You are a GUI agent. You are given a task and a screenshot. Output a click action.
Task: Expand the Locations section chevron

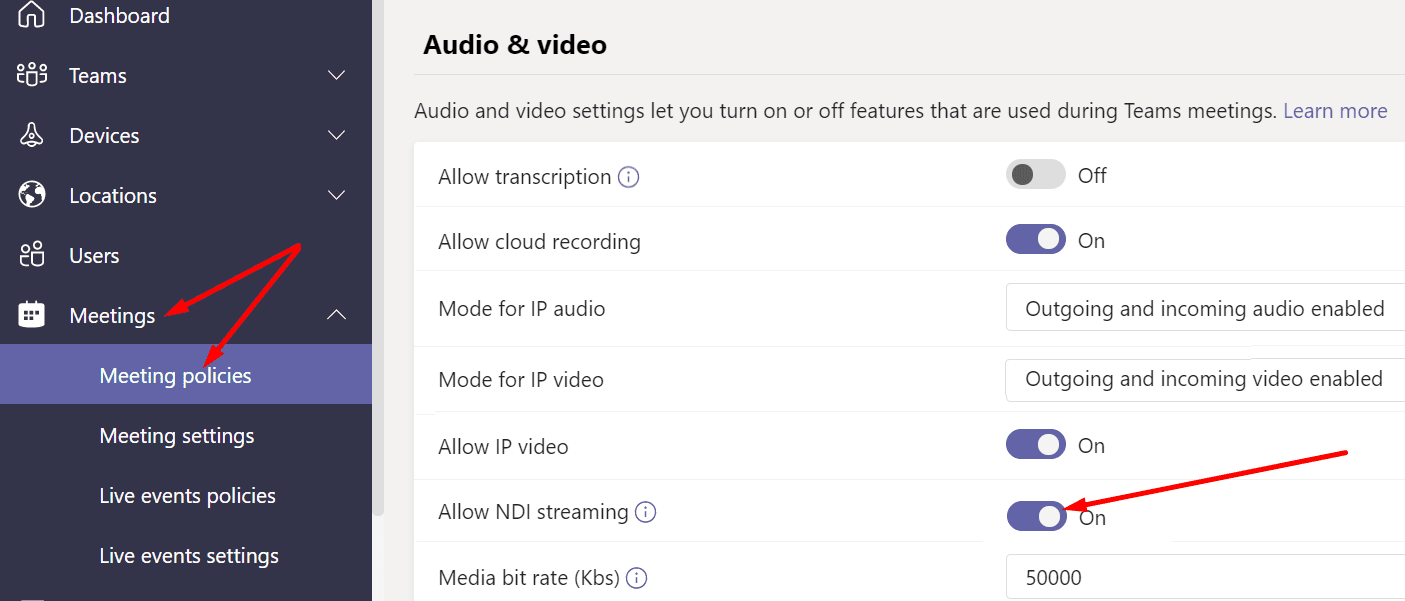coord(337,195)
